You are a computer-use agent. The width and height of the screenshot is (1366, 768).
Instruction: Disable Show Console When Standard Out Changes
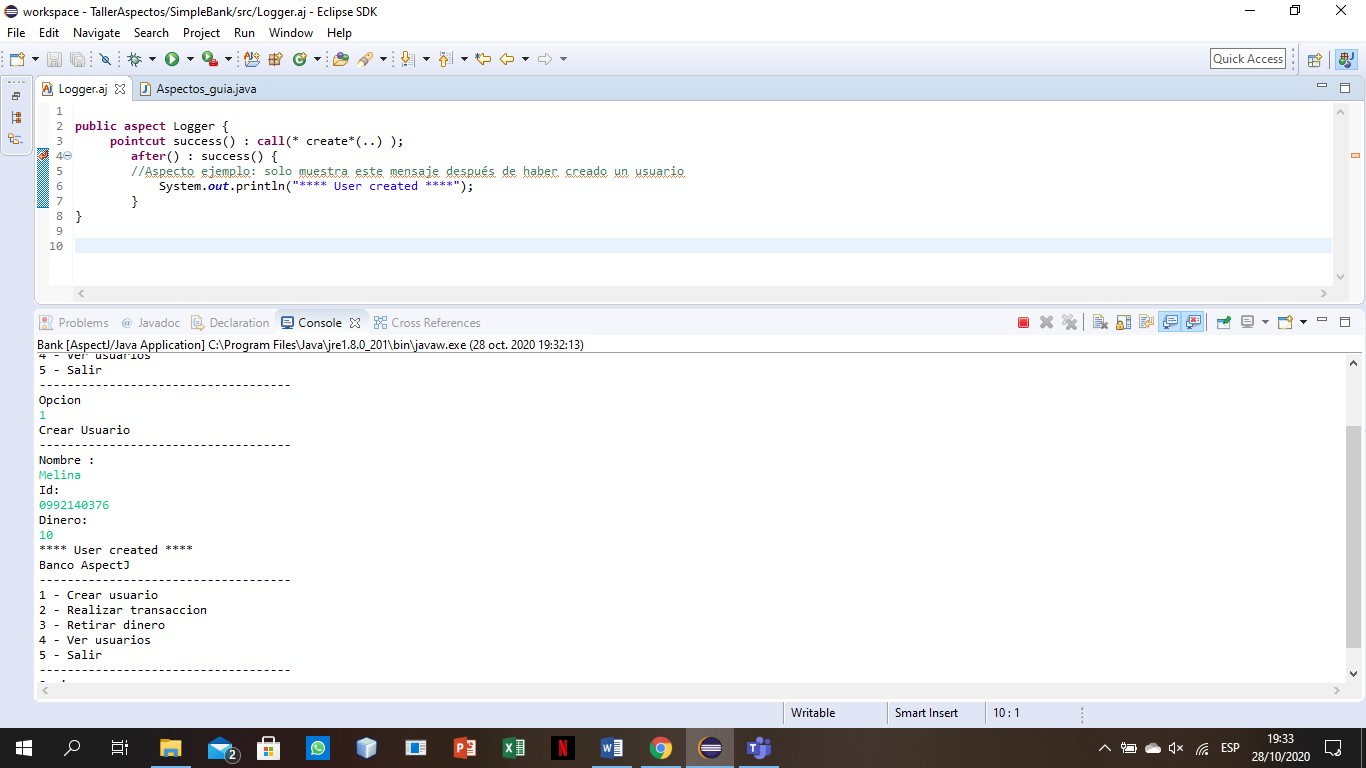pyautogui.click(x=1171, y=322)
